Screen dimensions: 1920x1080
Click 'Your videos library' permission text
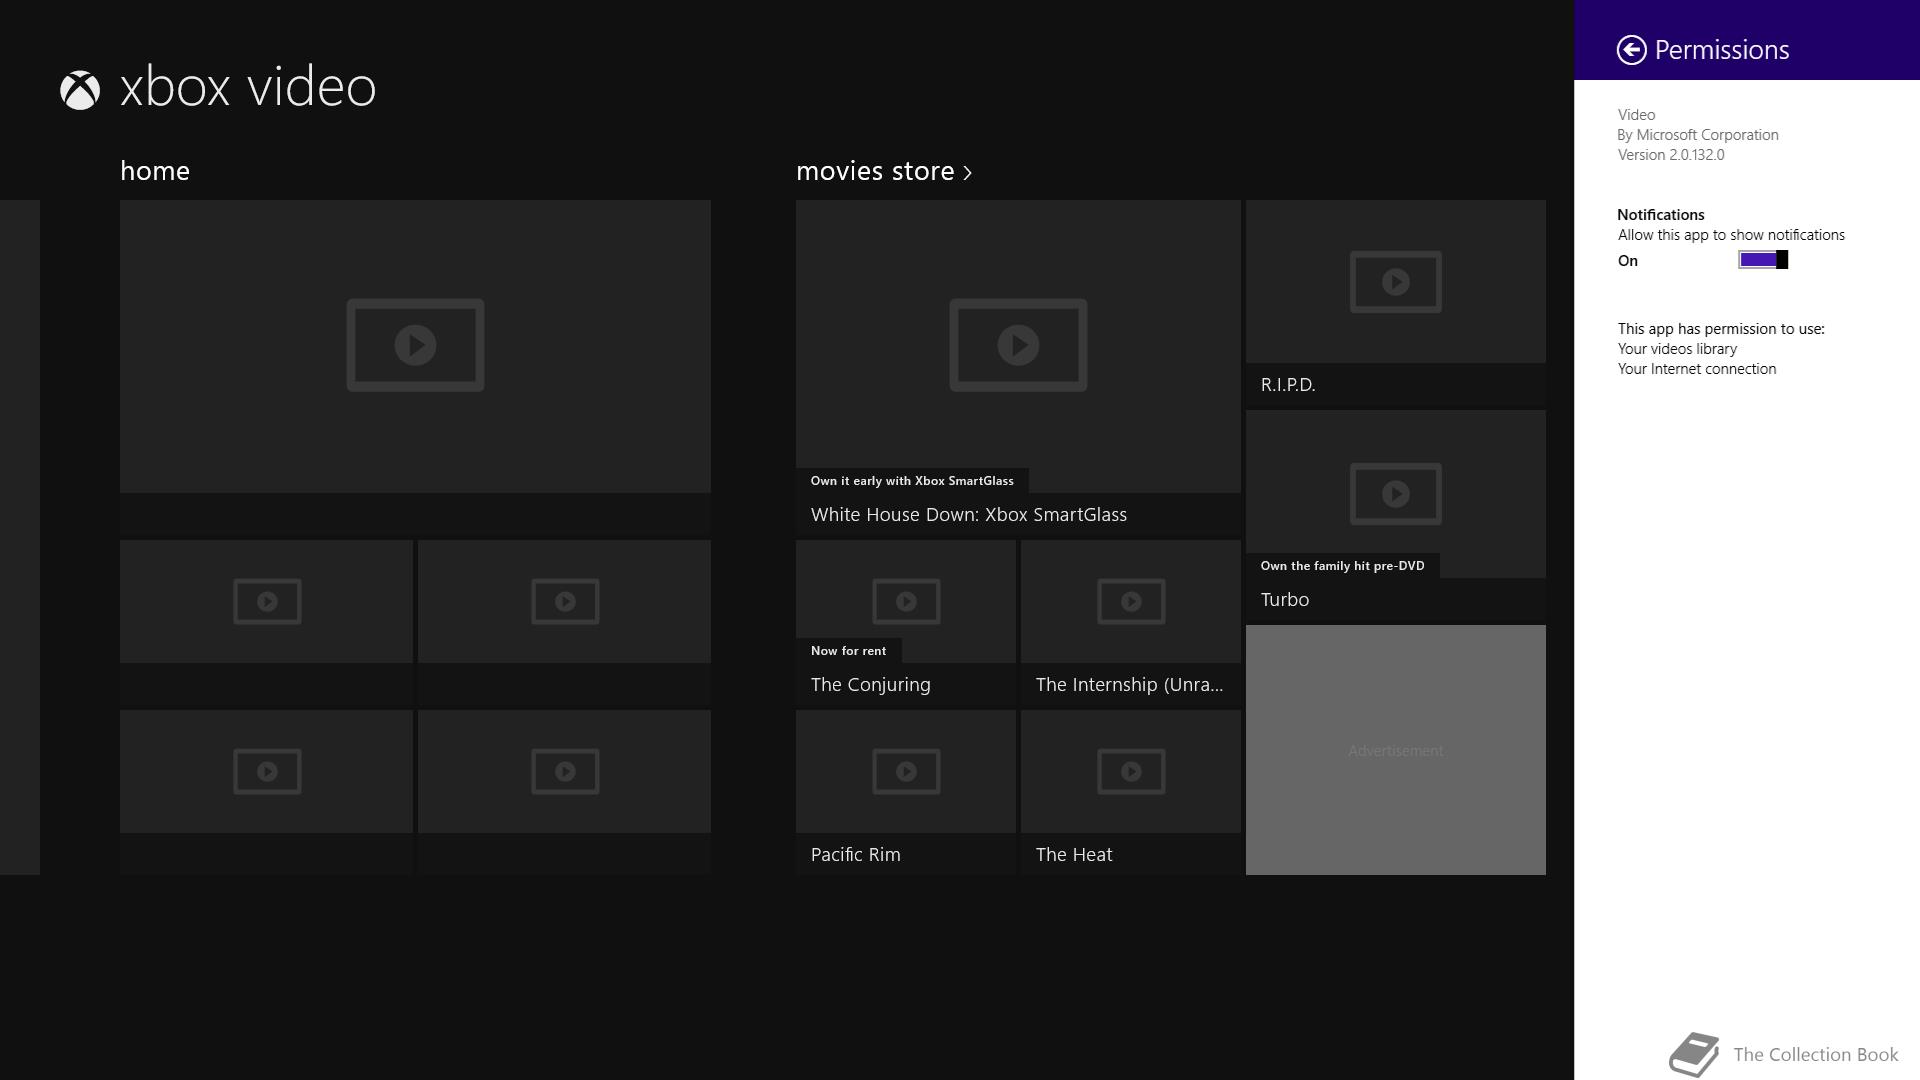coord(1677,349)
